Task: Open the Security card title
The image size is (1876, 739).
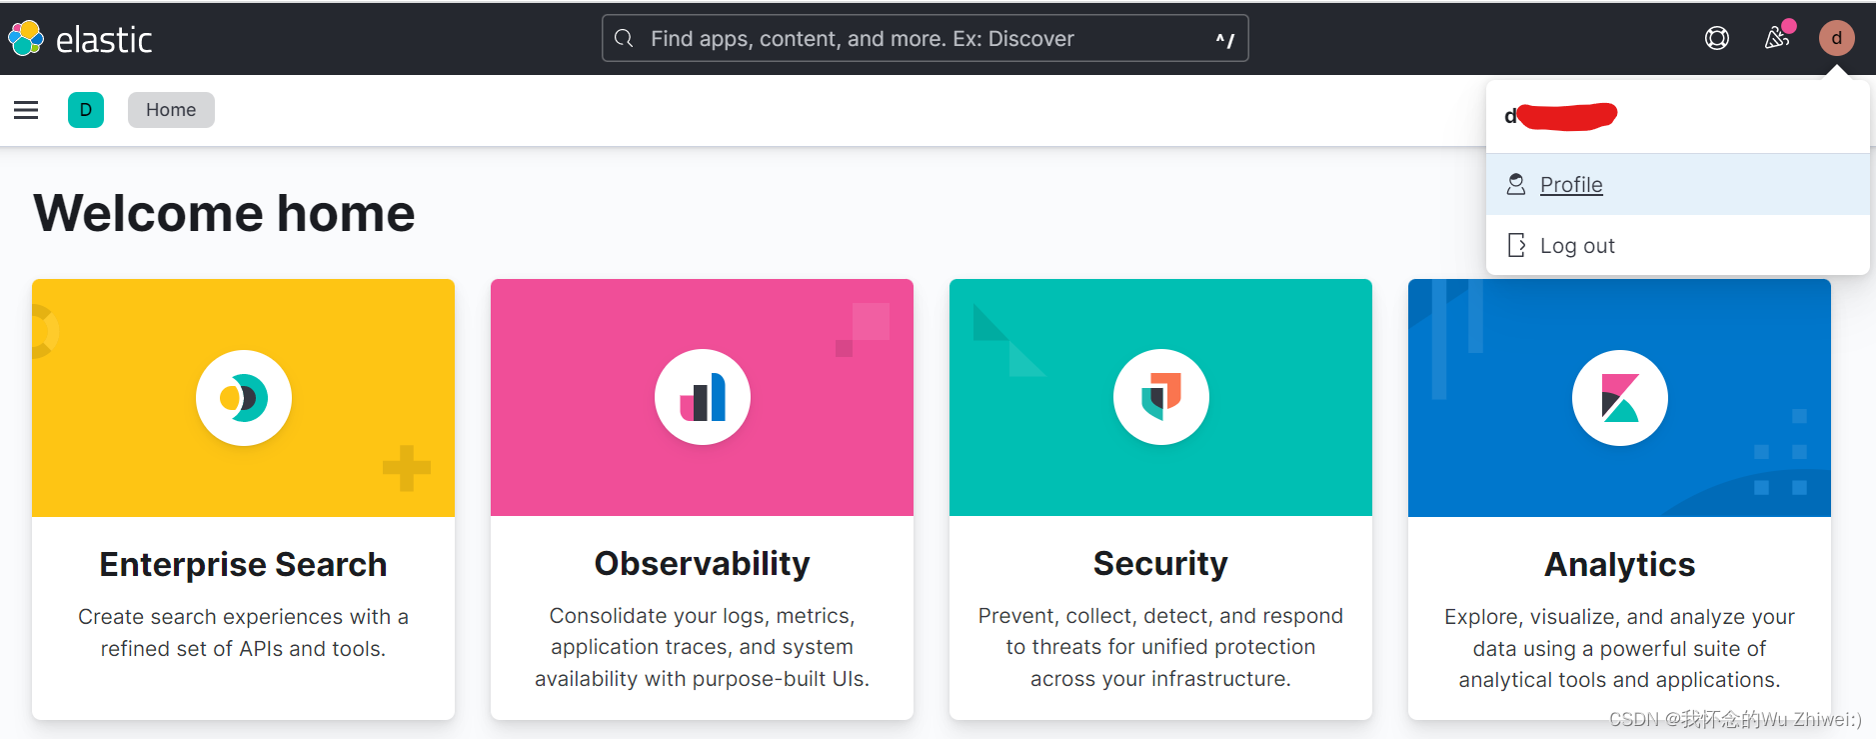Action: (x=1160, y=563)
